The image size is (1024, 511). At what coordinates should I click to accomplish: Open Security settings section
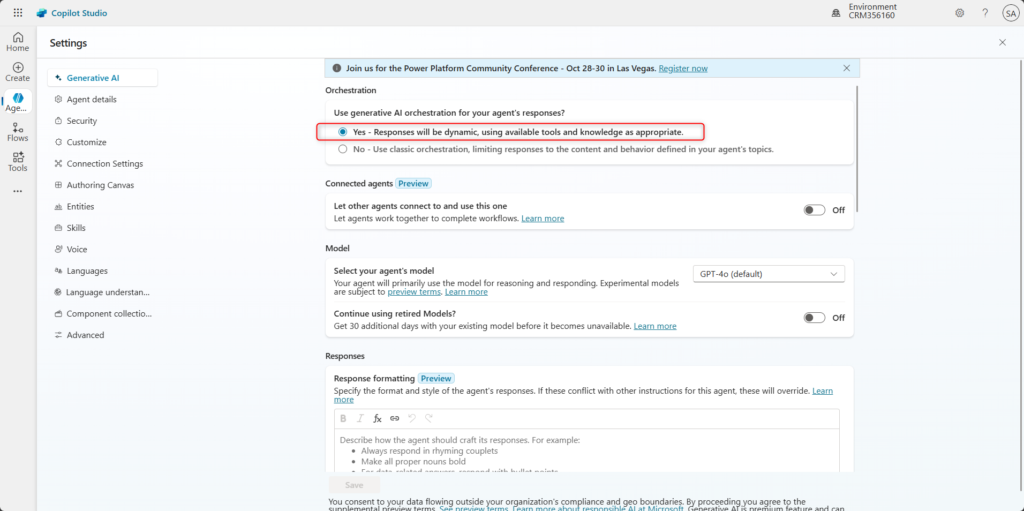click(81, 121)
